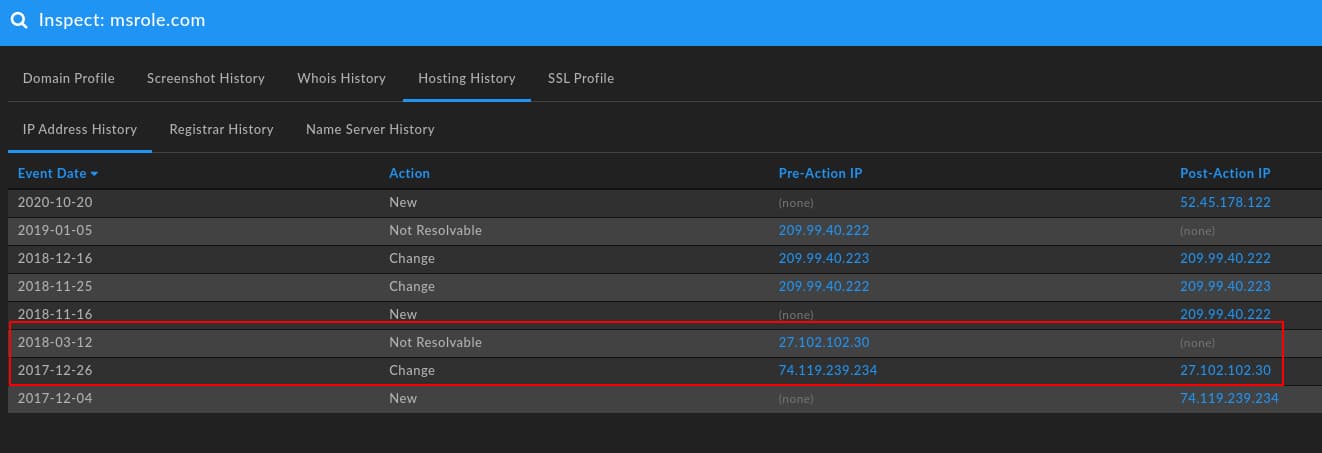Open post-action IP 74.119.239.234 in 2017-12-04 row
The width and height of the screenshot is (1322, 453).
pyautogui.click(x=1229, y=398)
